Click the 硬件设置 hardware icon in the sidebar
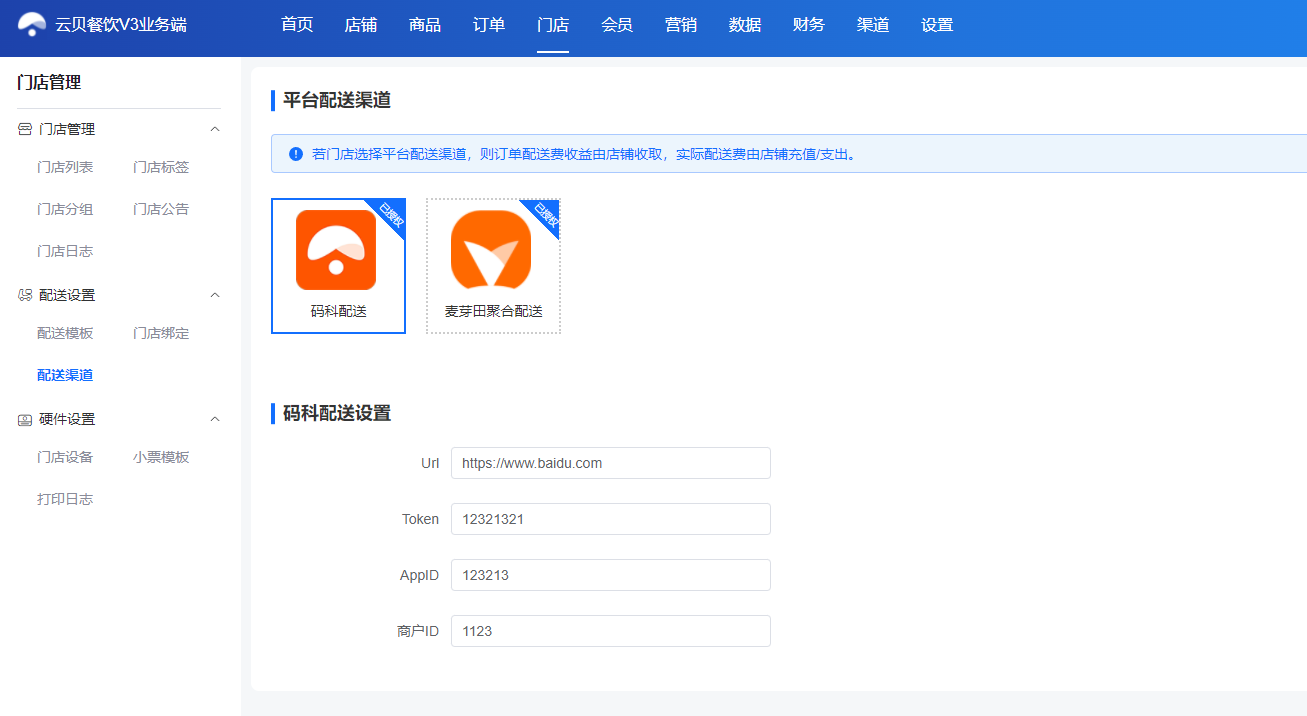The width and height of the screenshot is (1307, 716). tap(25, 420)
